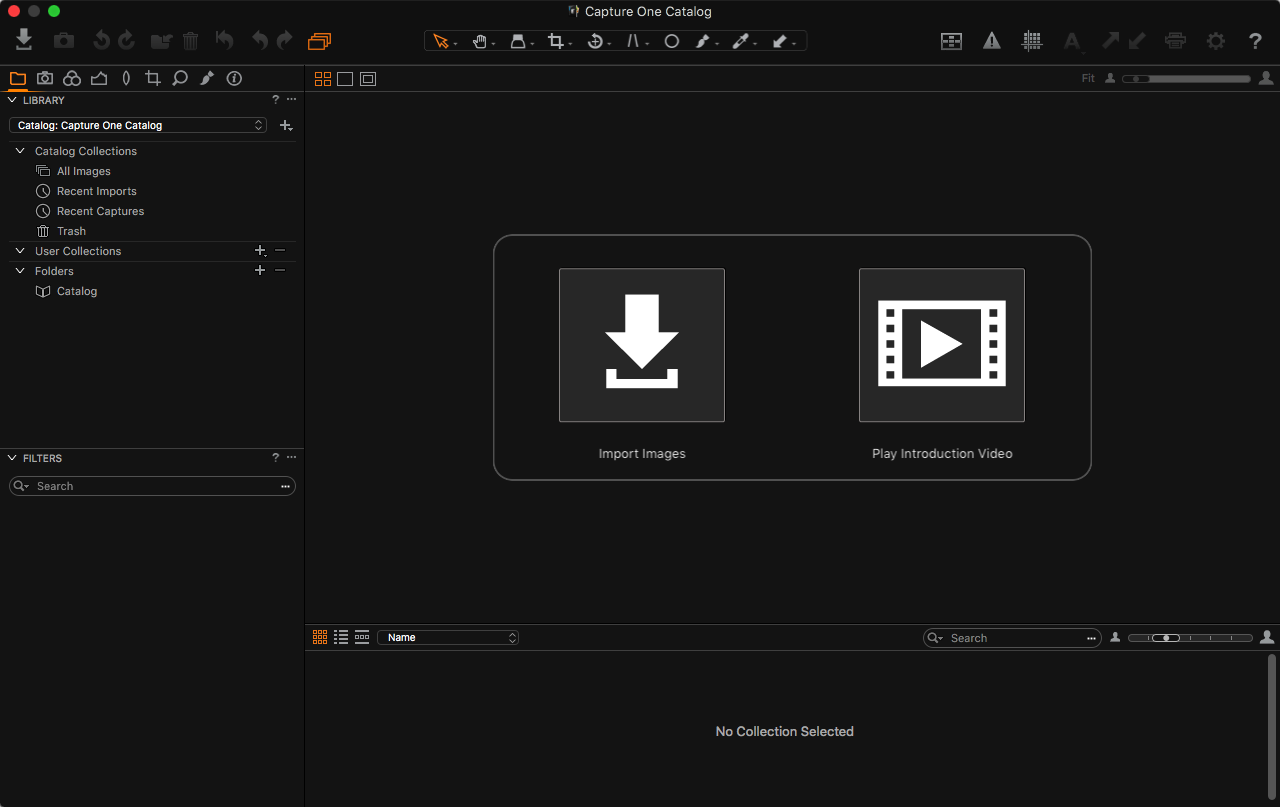Click the plus button next to the Catalog dropdown
Viewport: 1280px width, 807px height.
pyautogui.click(x=286, y=125)
